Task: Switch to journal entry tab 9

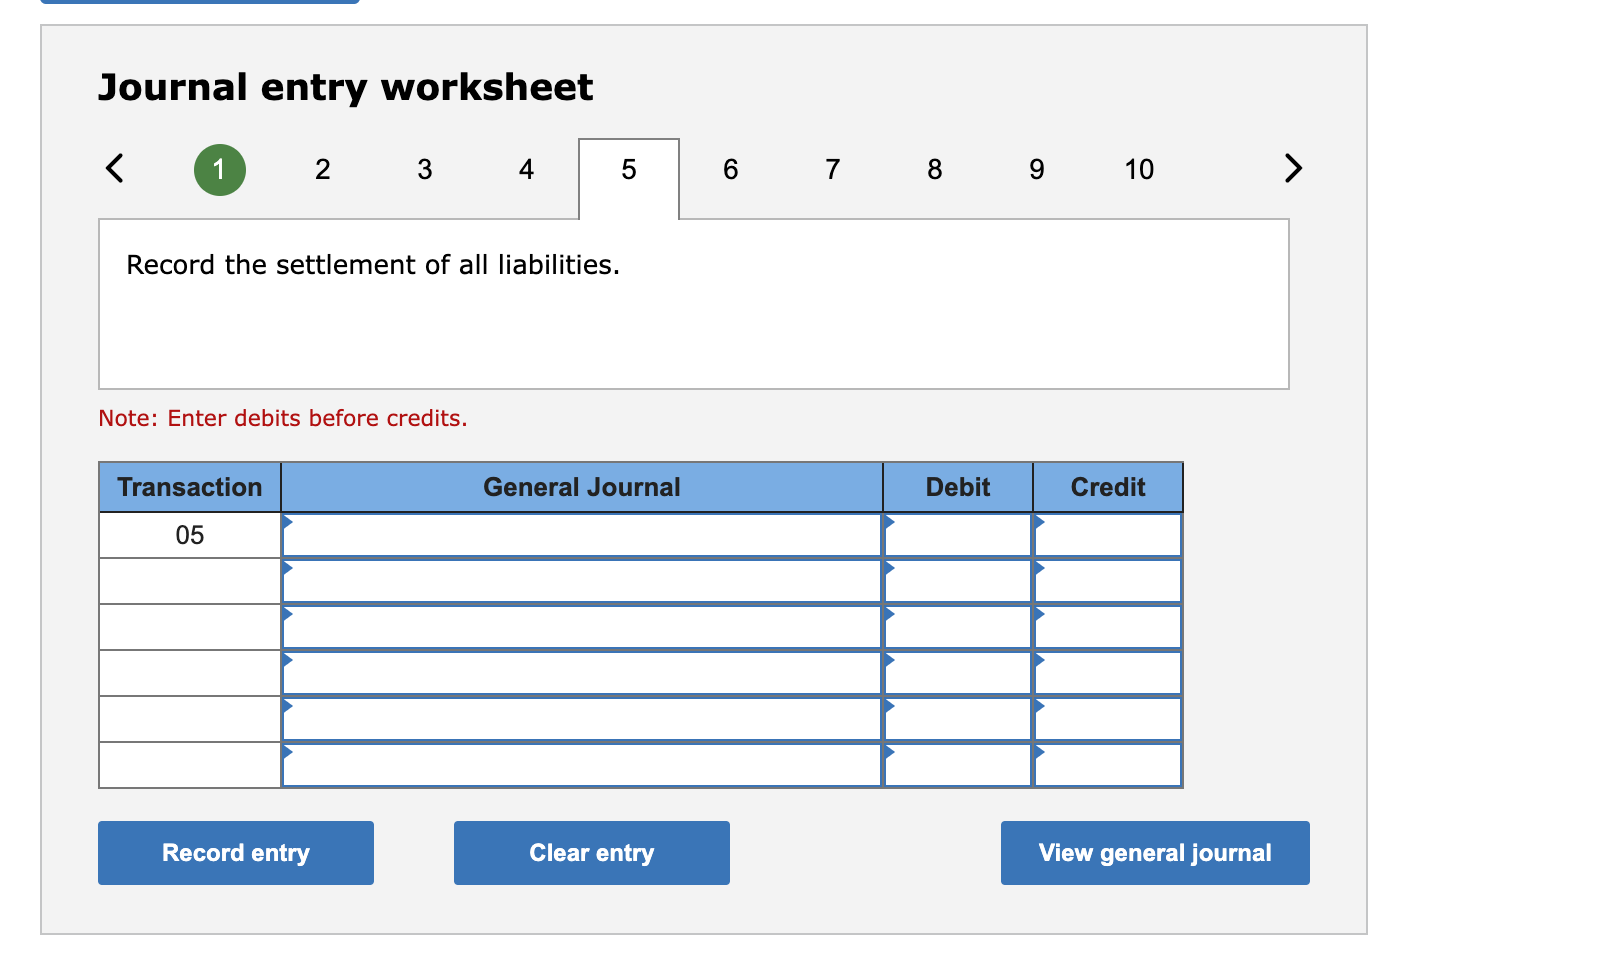Action: pyautogui.click(x=1037, y=170)
